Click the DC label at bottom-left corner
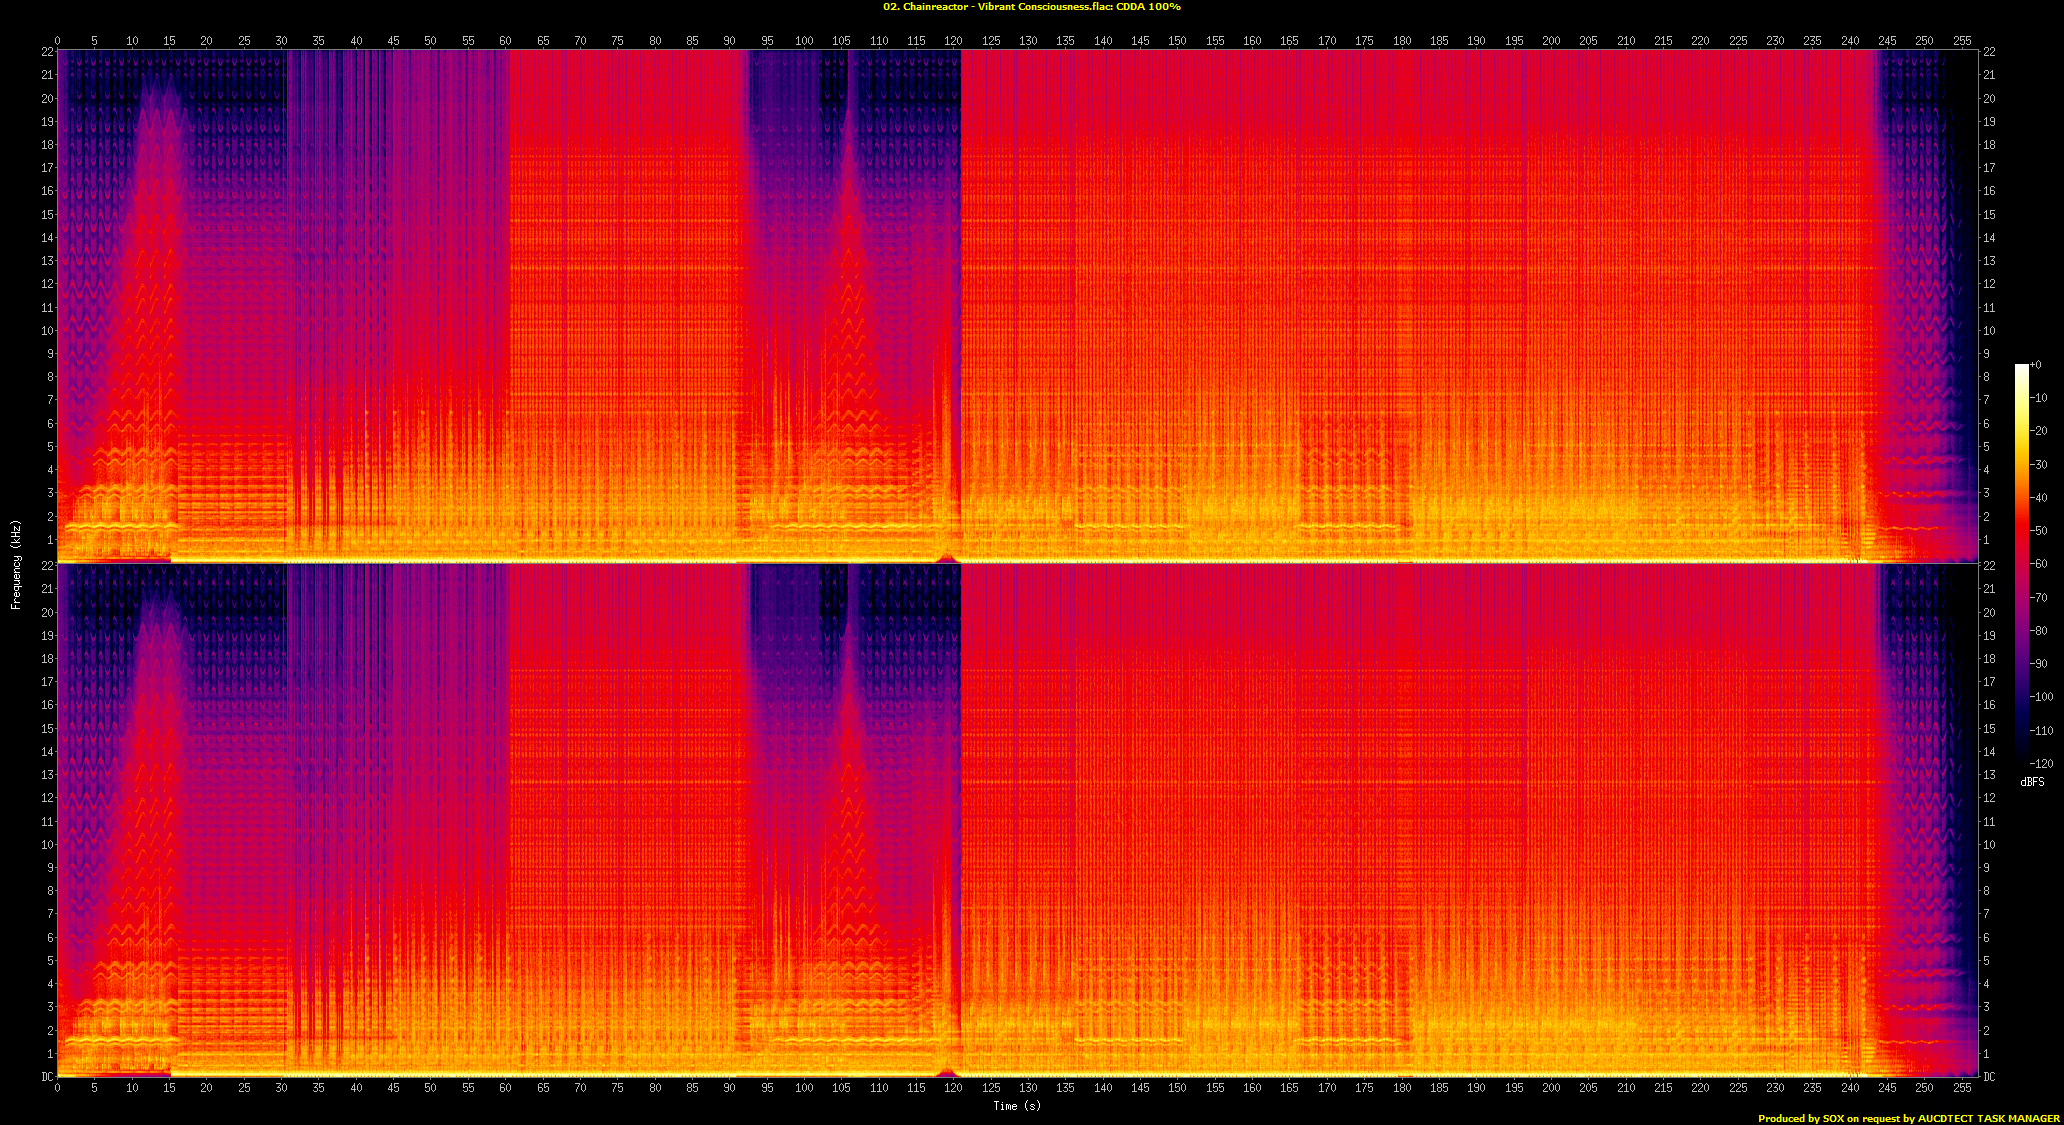Image resolution: width=2064 pixels, height=1125 pixels. pos(47,1077)
